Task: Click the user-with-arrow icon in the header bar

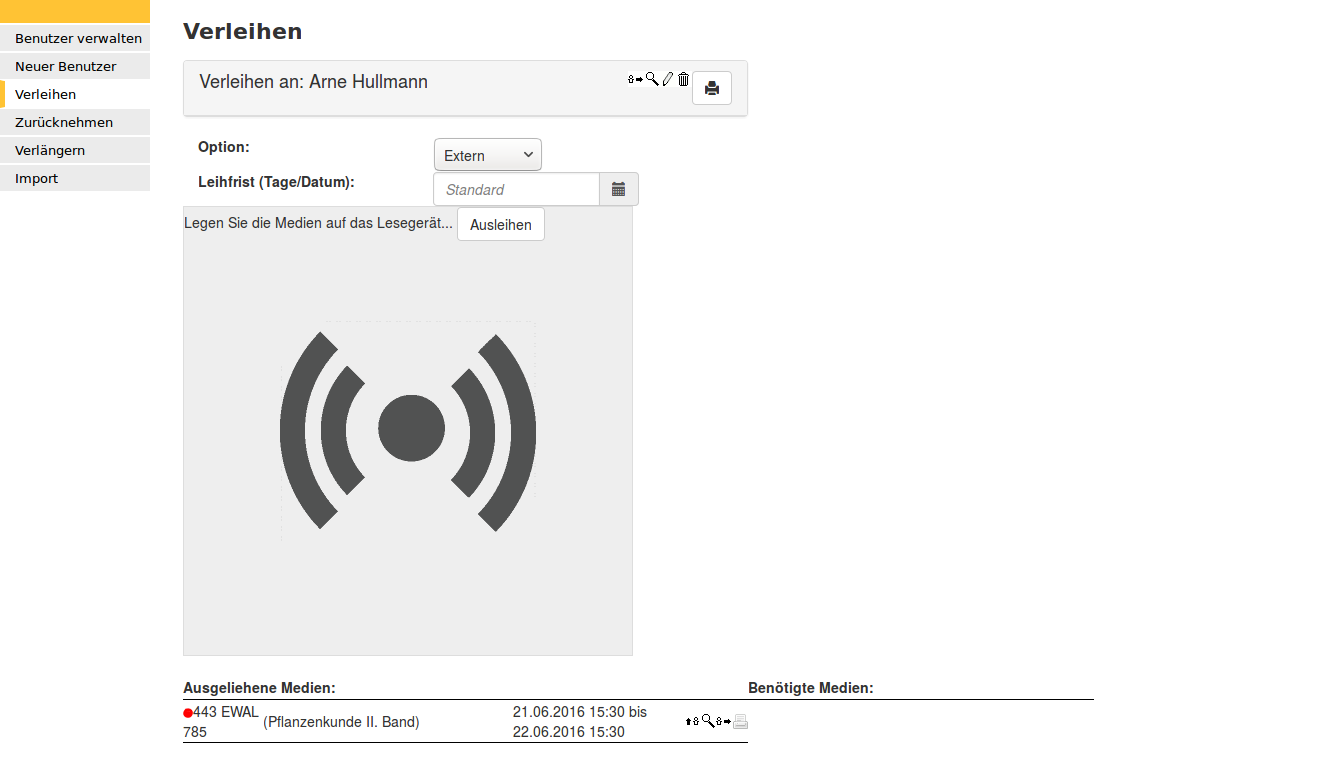Action: click(632, 79)
